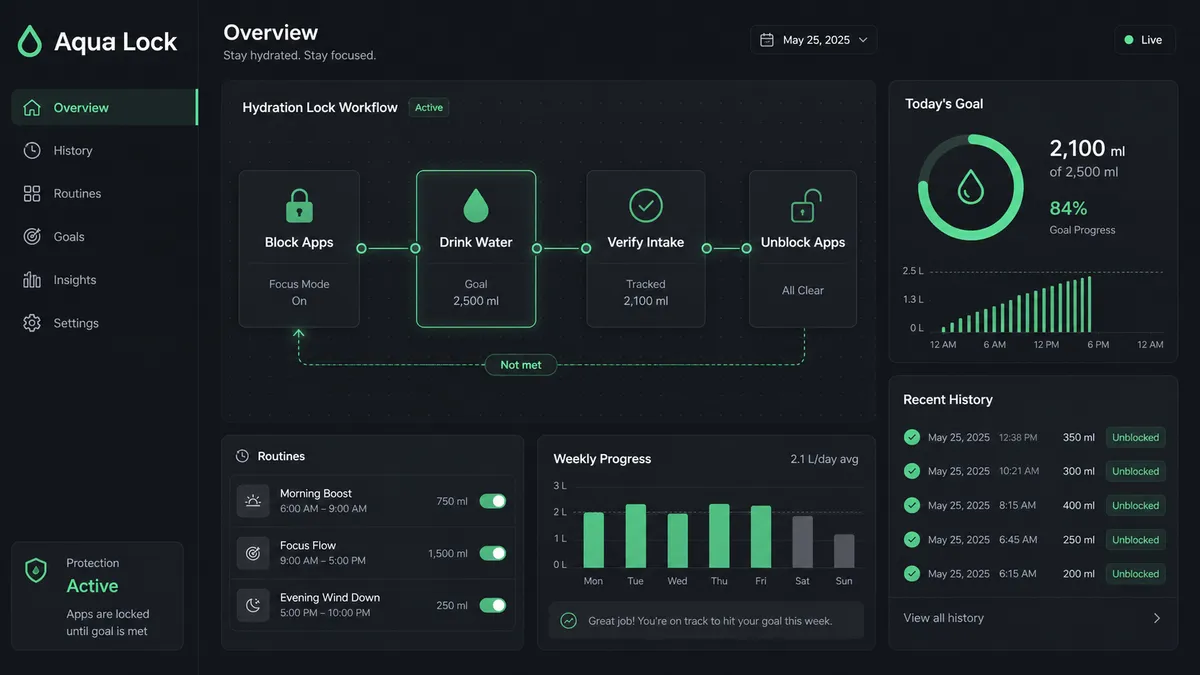Click Unblocked badge for 200 ml entry
The image size is (1200, 675).
1135,573
